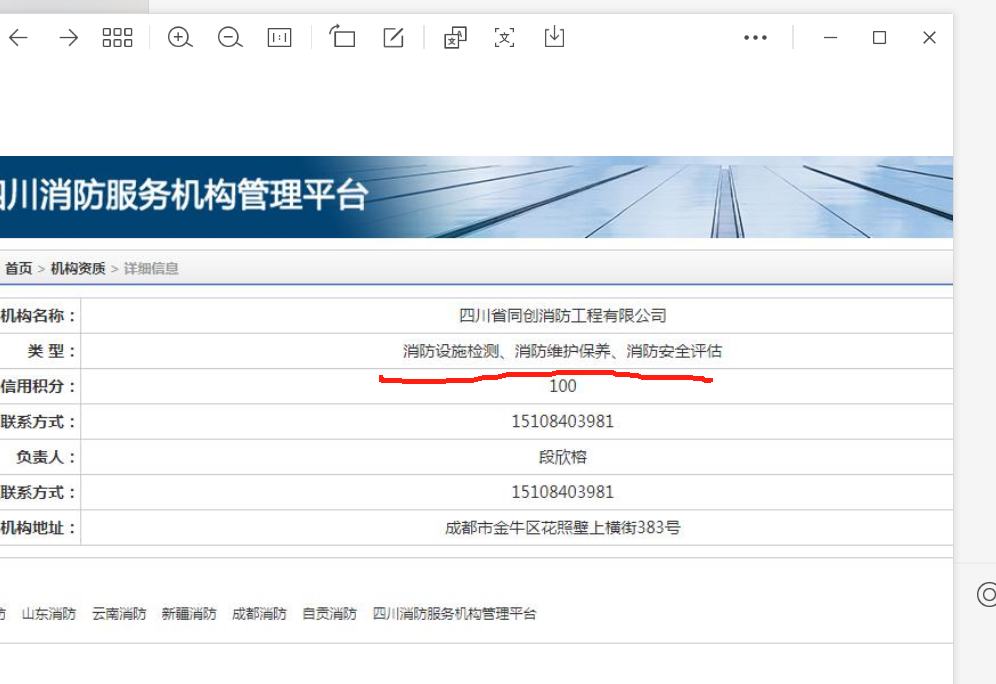Click the 新疆消防 footer link
Viewport: 996px width, 684px height.
(x=189, y=614)
